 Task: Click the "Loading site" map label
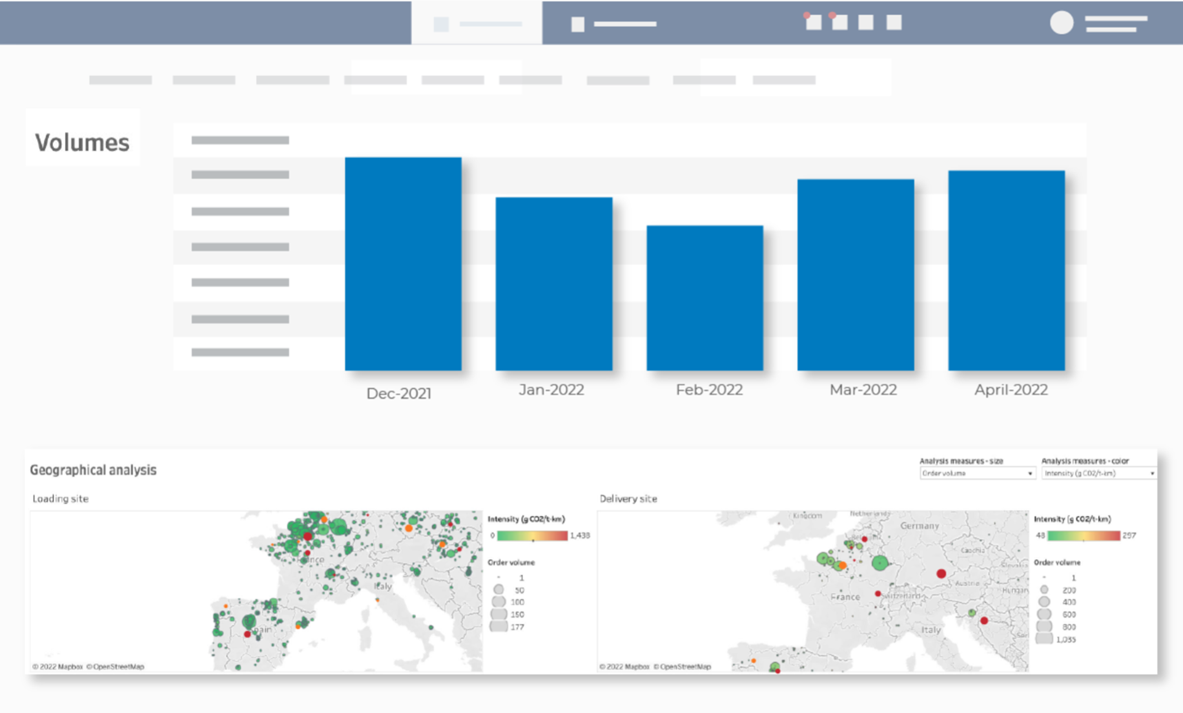[x=60, y=499]
